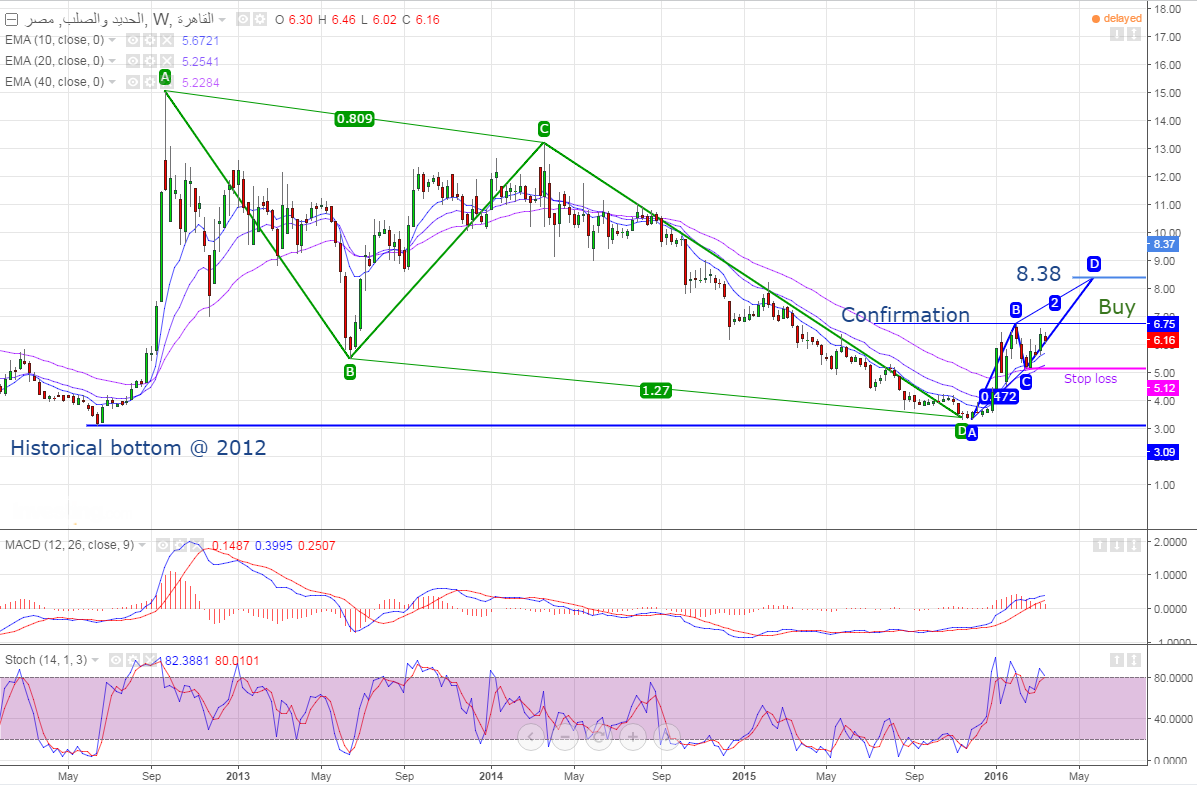
Task: Hide EMA (10, close, 0) via eye icon
Action: [132, 40]
